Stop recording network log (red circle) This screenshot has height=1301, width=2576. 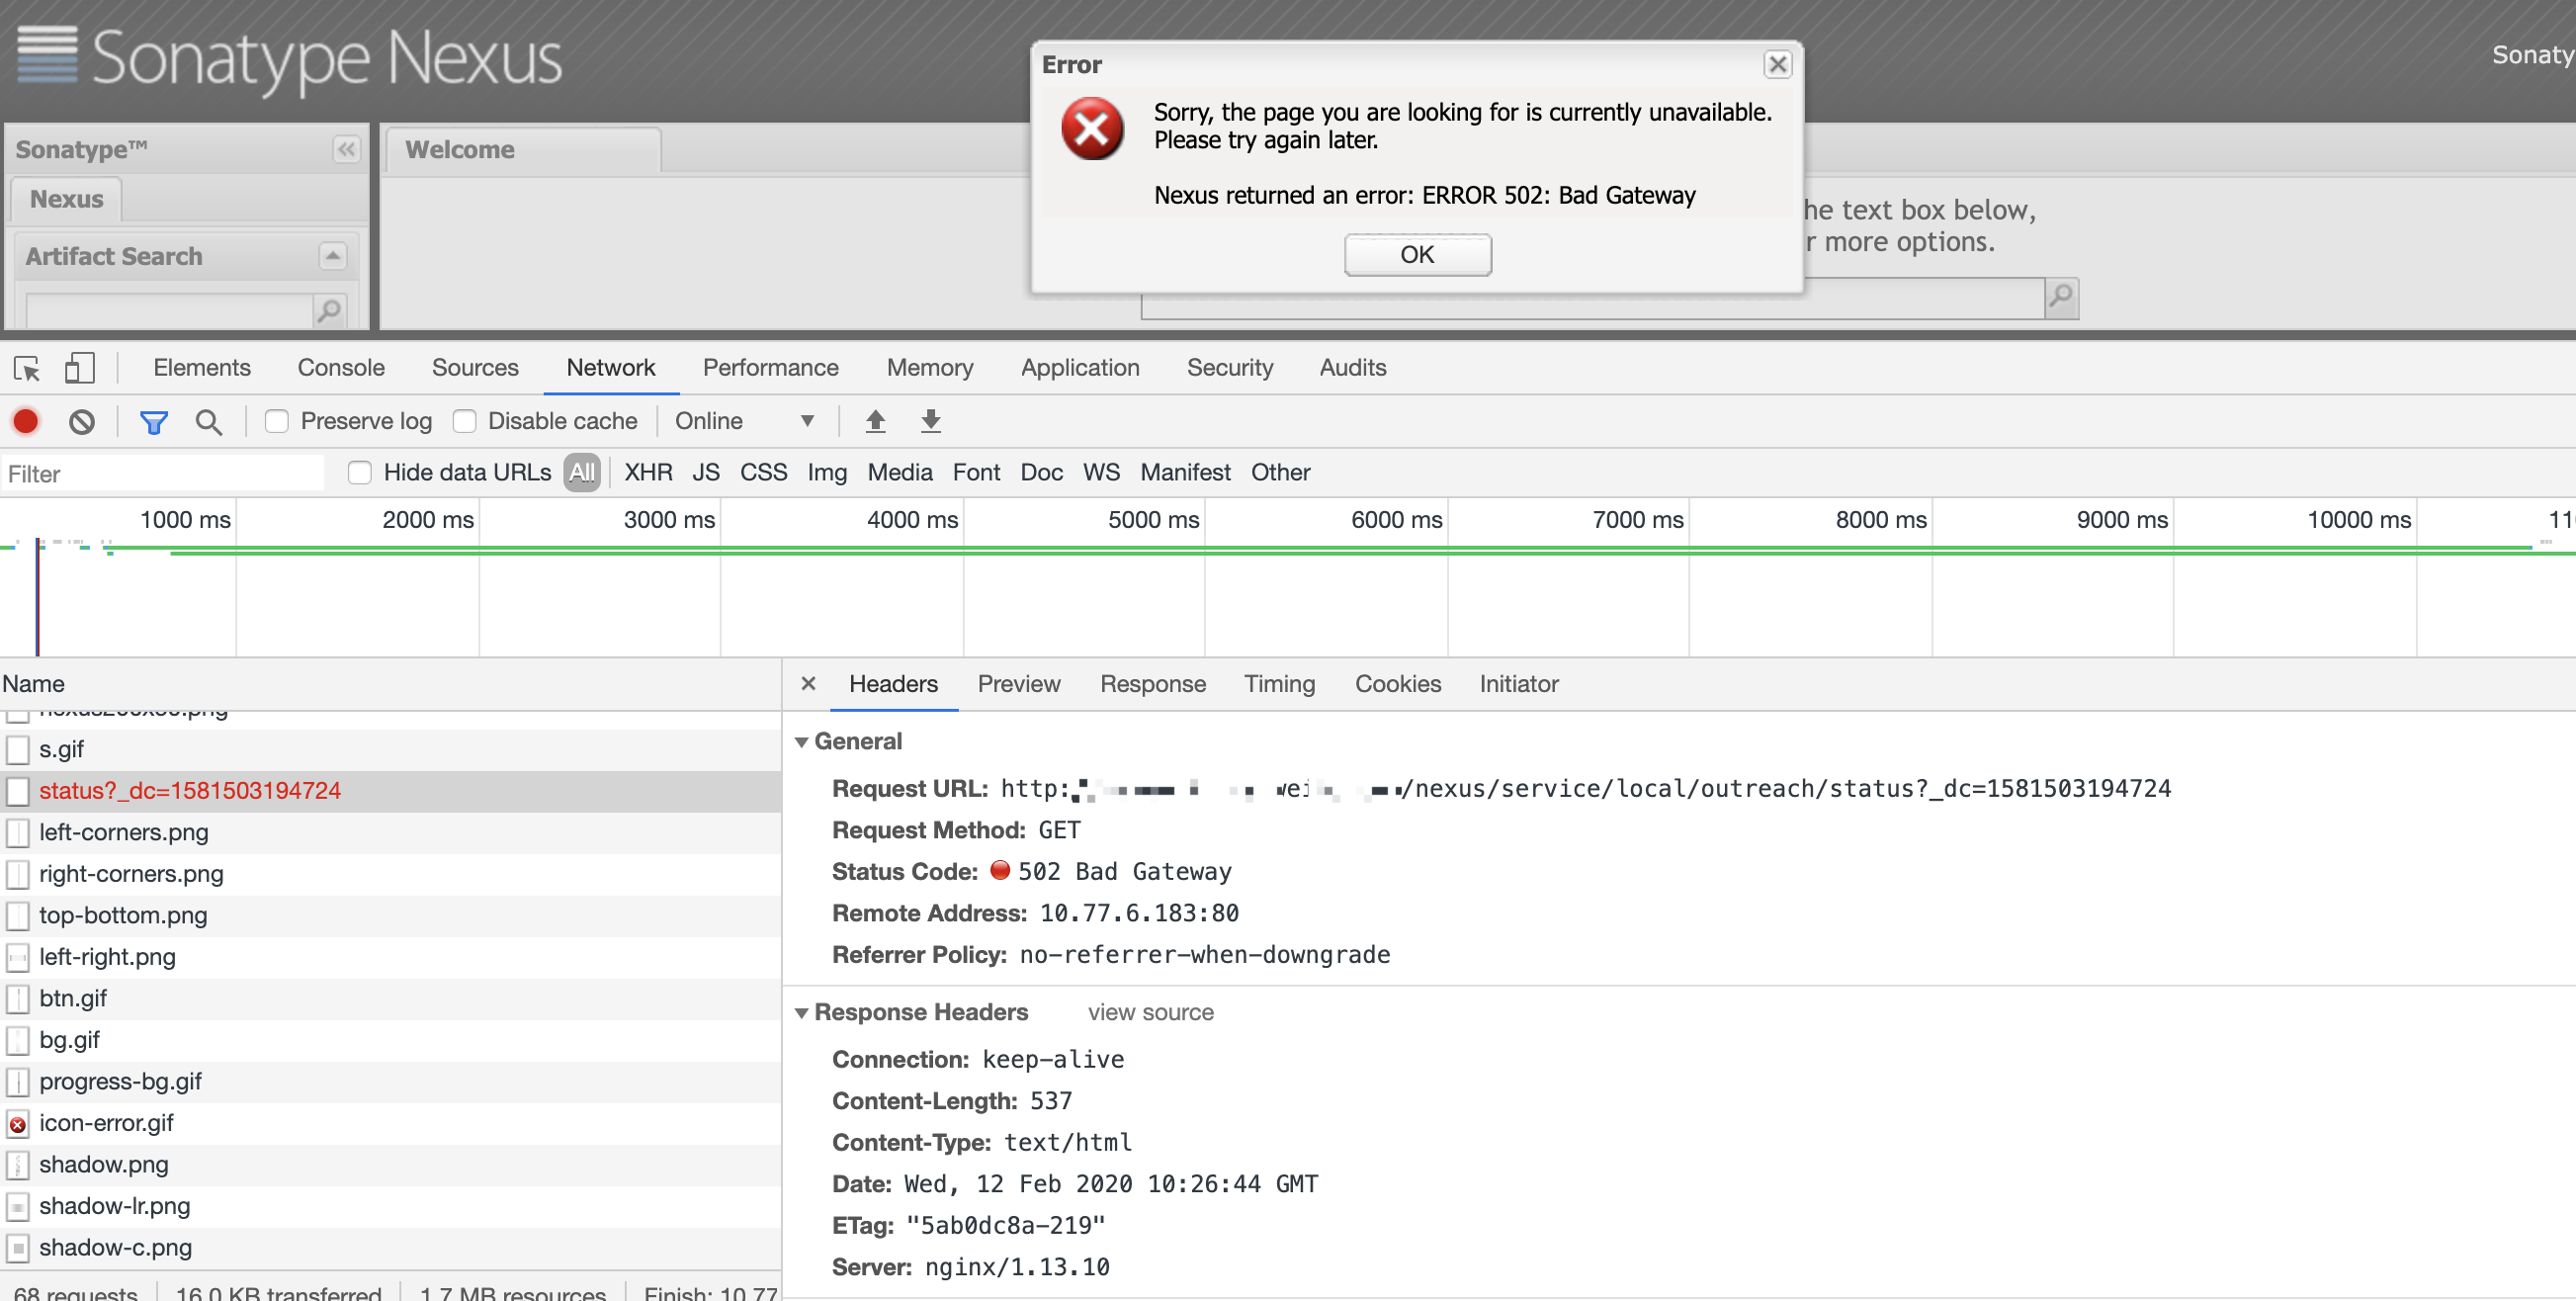[26, 421]
